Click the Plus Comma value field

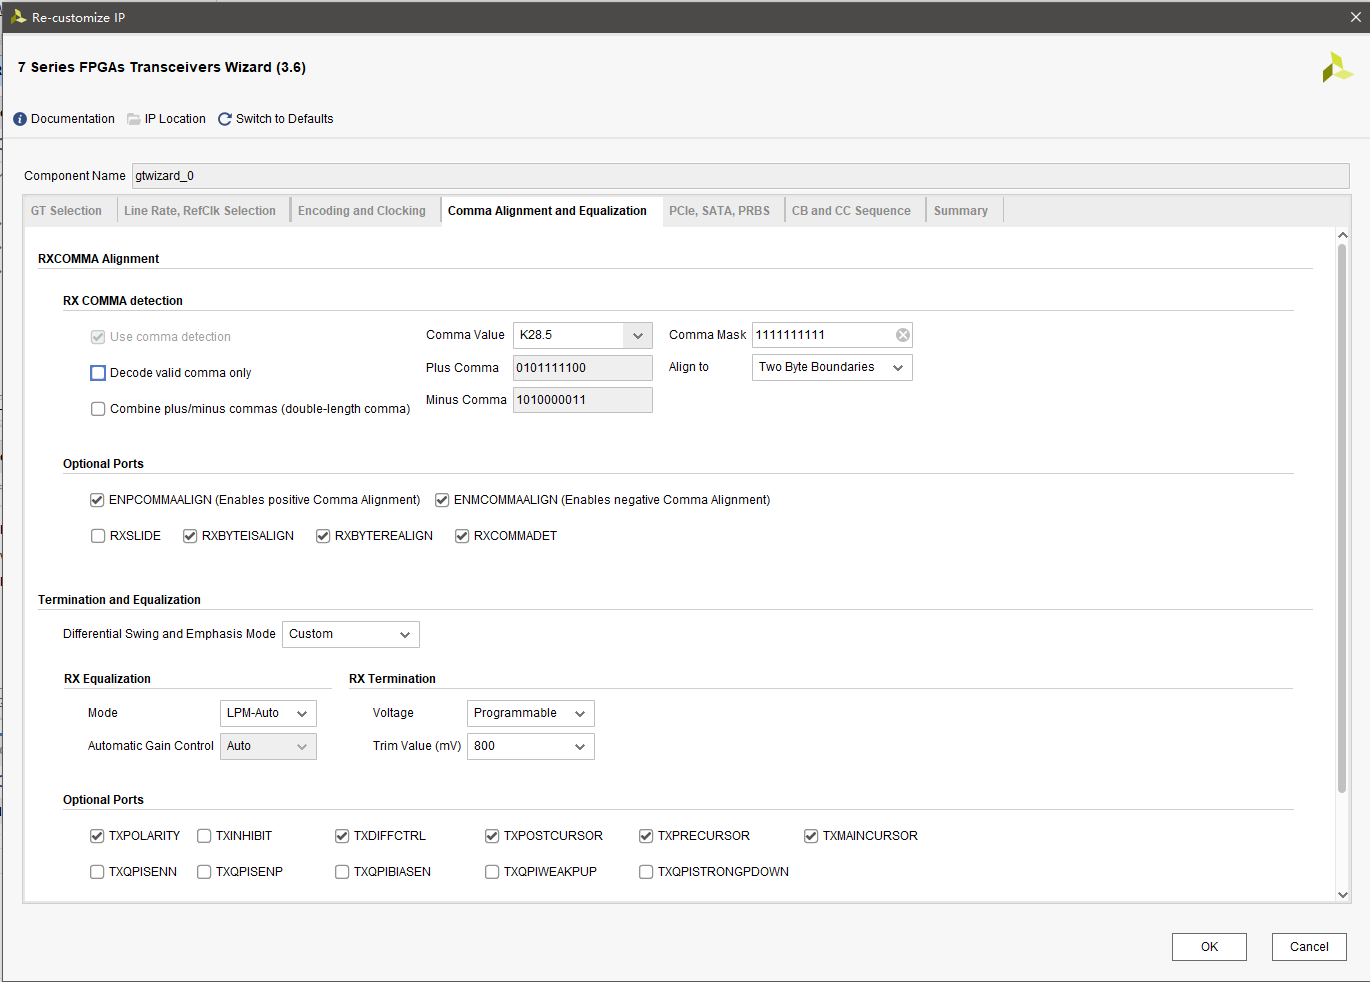pos(583,368)
